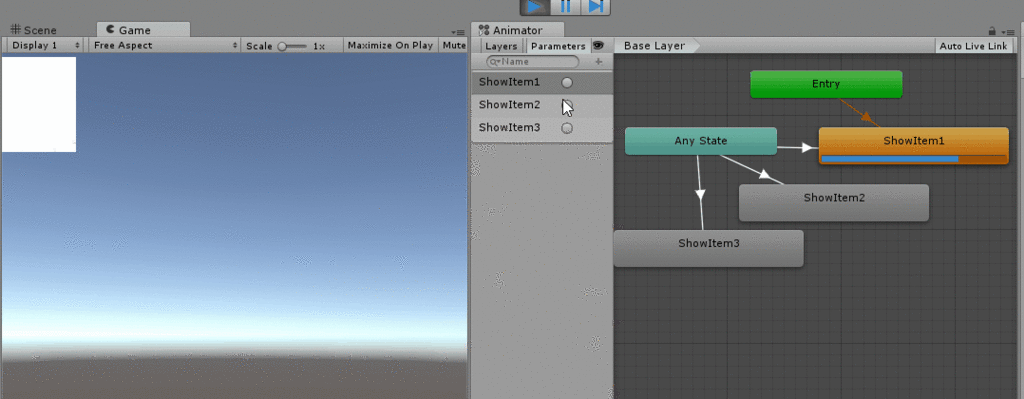Select the ShowItem2 parameter row label

509,104
